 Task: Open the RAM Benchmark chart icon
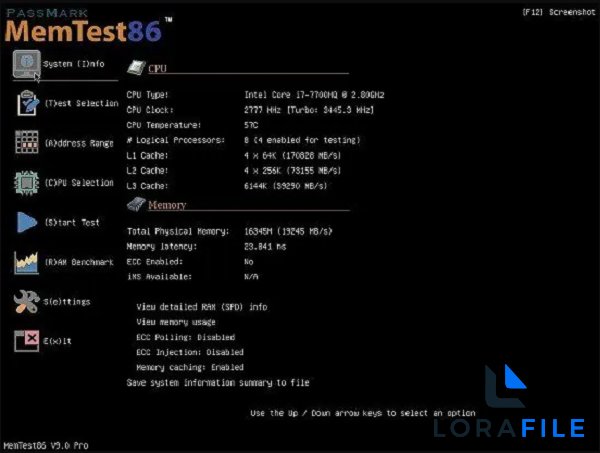(26, 262)
